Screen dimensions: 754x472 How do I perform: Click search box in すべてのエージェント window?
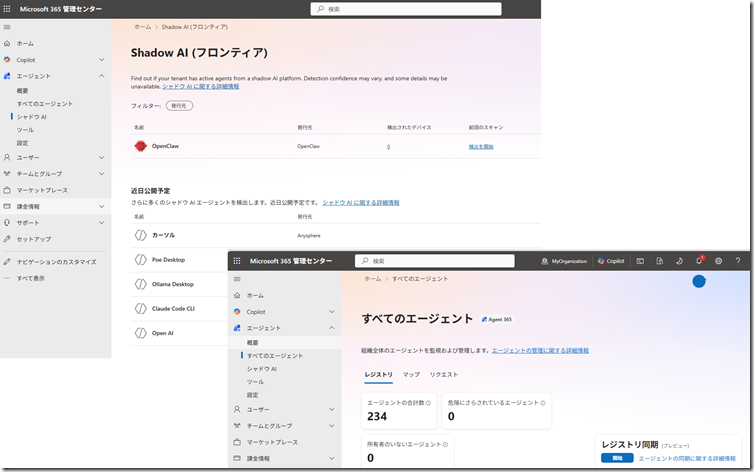[x=435, y=261]
